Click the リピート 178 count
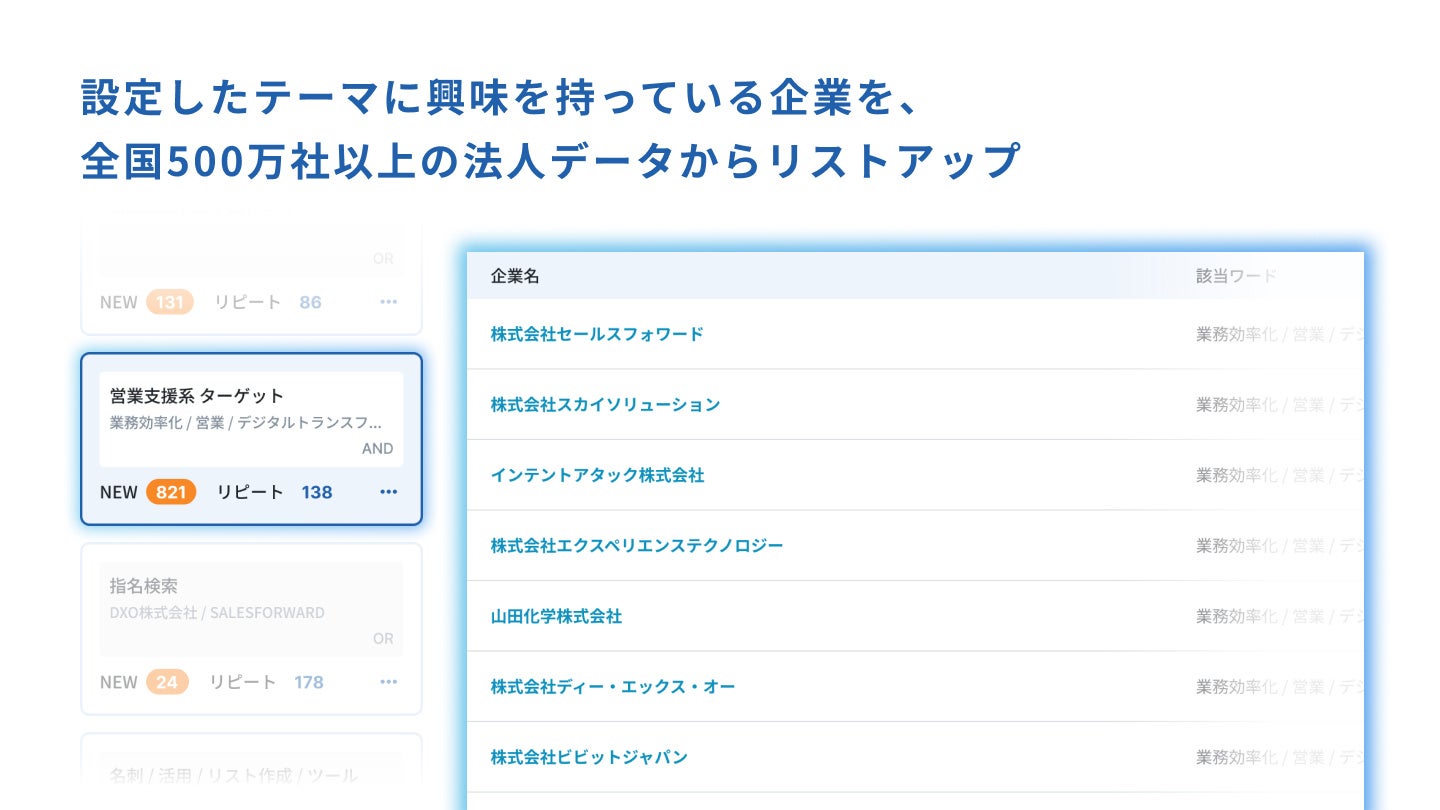The height and width of the screenshot is (810, 1440). [309, 682]
